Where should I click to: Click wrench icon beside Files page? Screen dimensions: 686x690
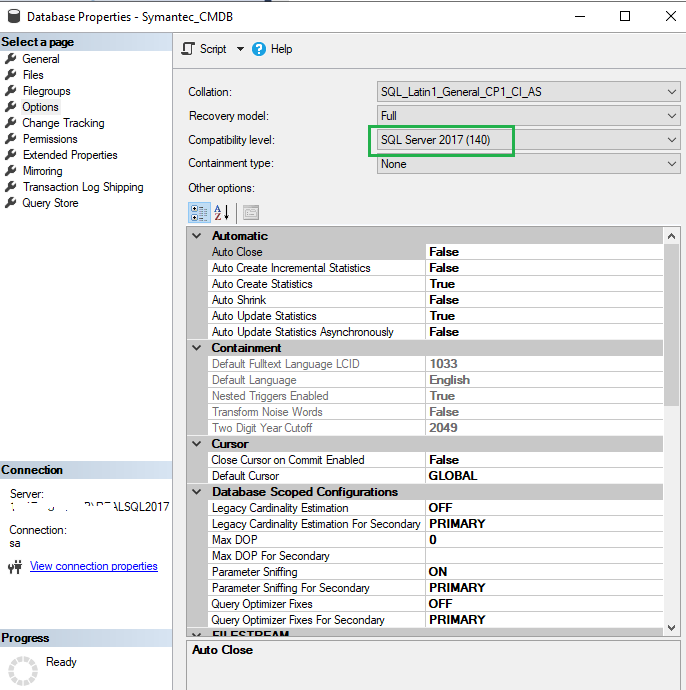click(x=11, y=74)
